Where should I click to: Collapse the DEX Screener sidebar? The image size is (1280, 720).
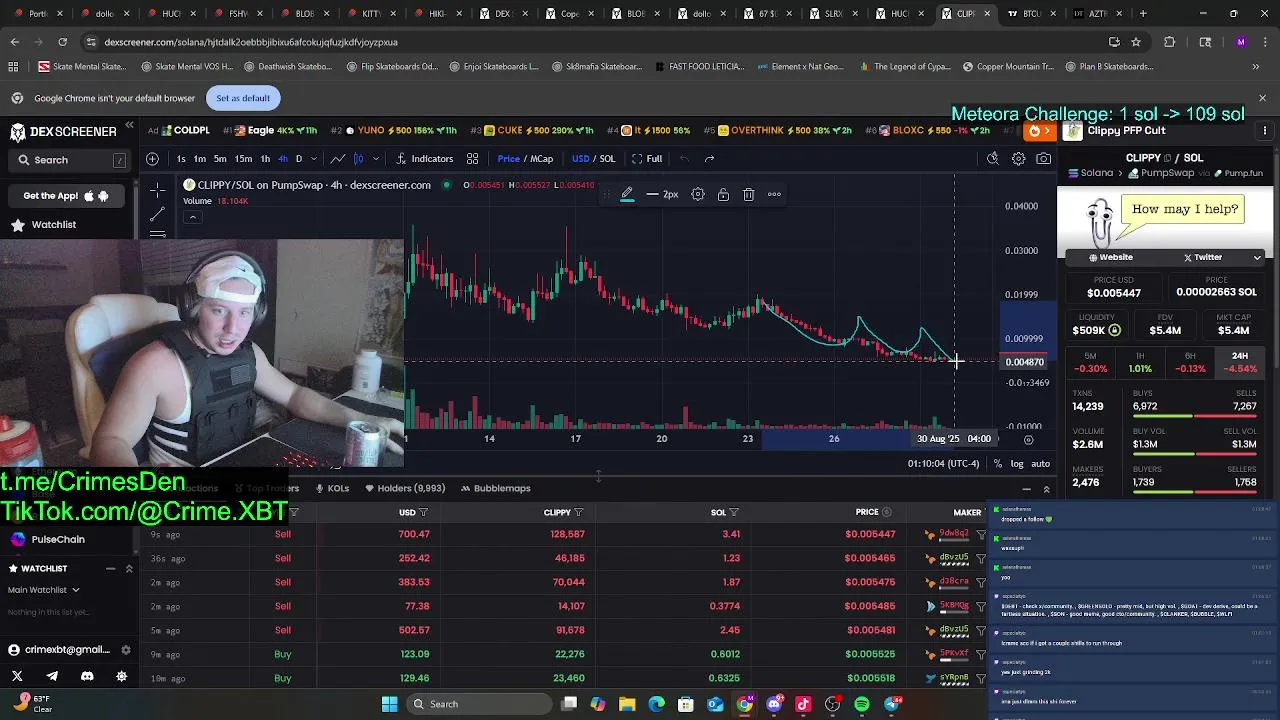coord(129,126)
